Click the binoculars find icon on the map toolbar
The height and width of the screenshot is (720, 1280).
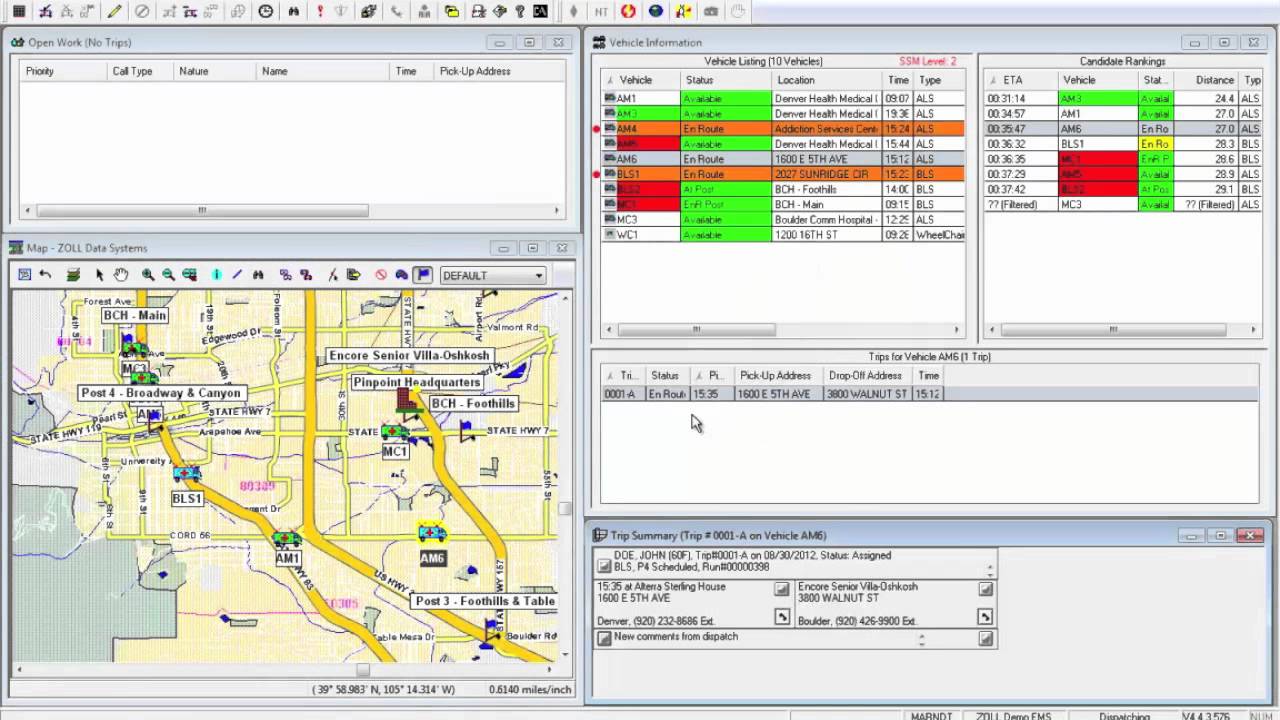click(x=258, y=275)
